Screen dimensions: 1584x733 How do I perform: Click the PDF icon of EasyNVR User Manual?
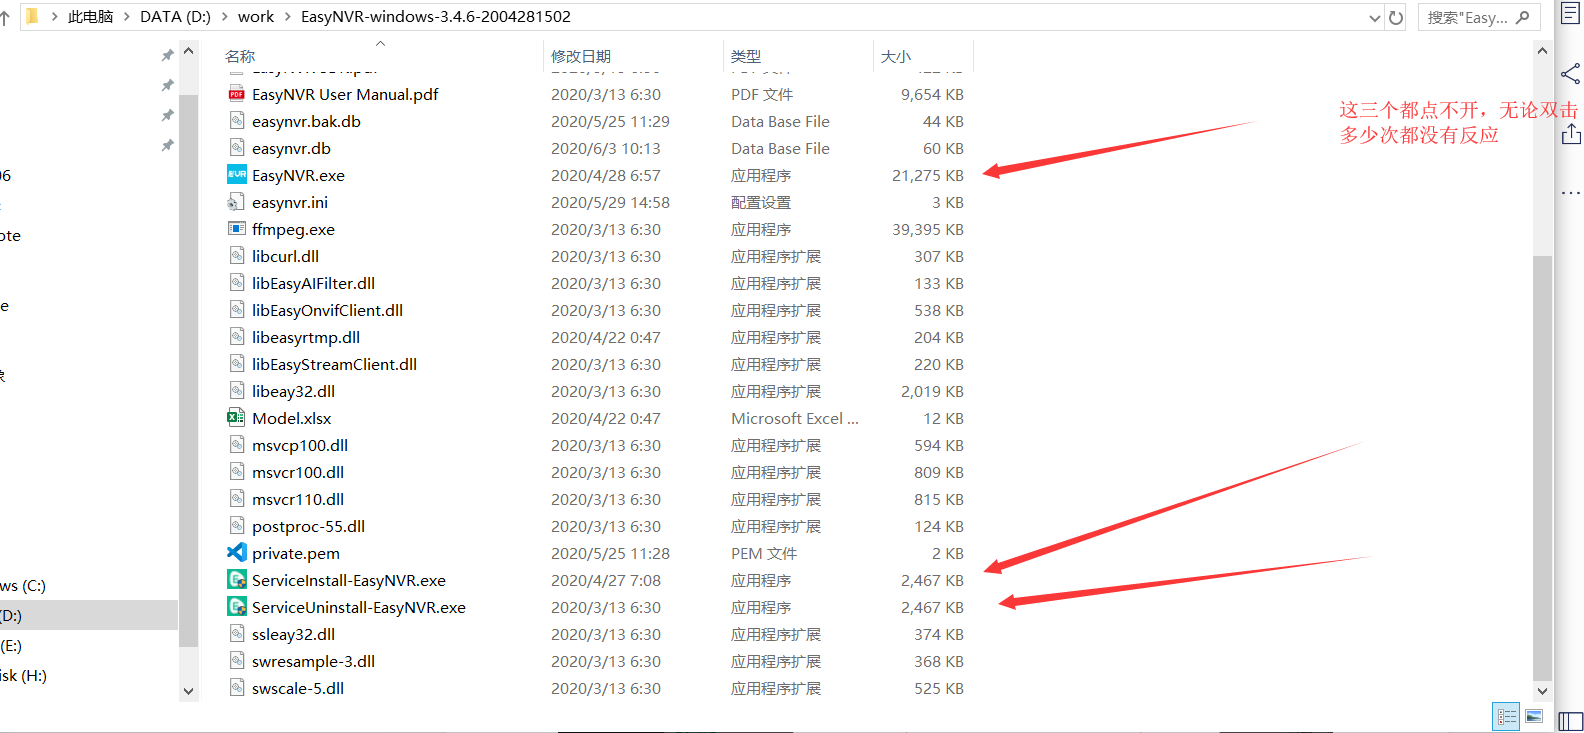click(237, 94)
